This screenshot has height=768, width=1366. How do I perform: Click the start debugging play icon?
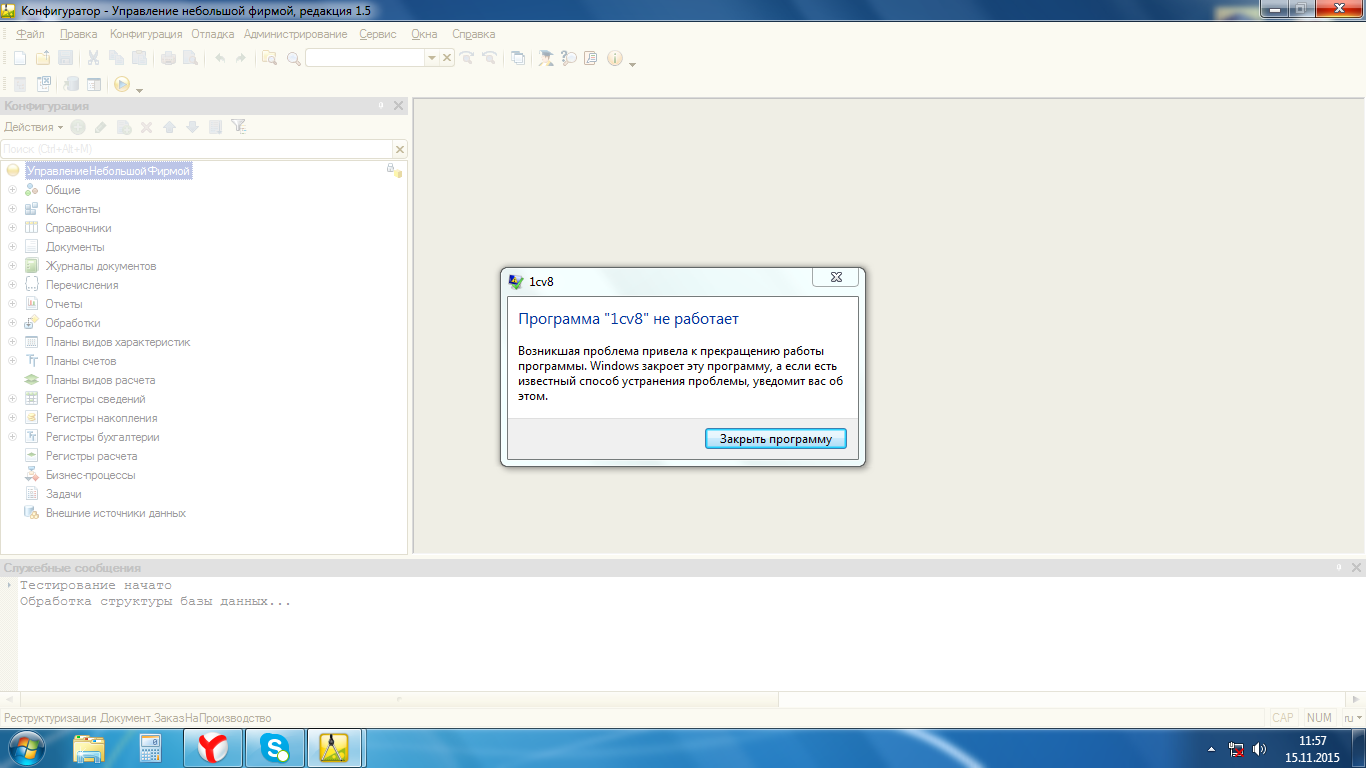pyautogui.click(x=121, y=85)
